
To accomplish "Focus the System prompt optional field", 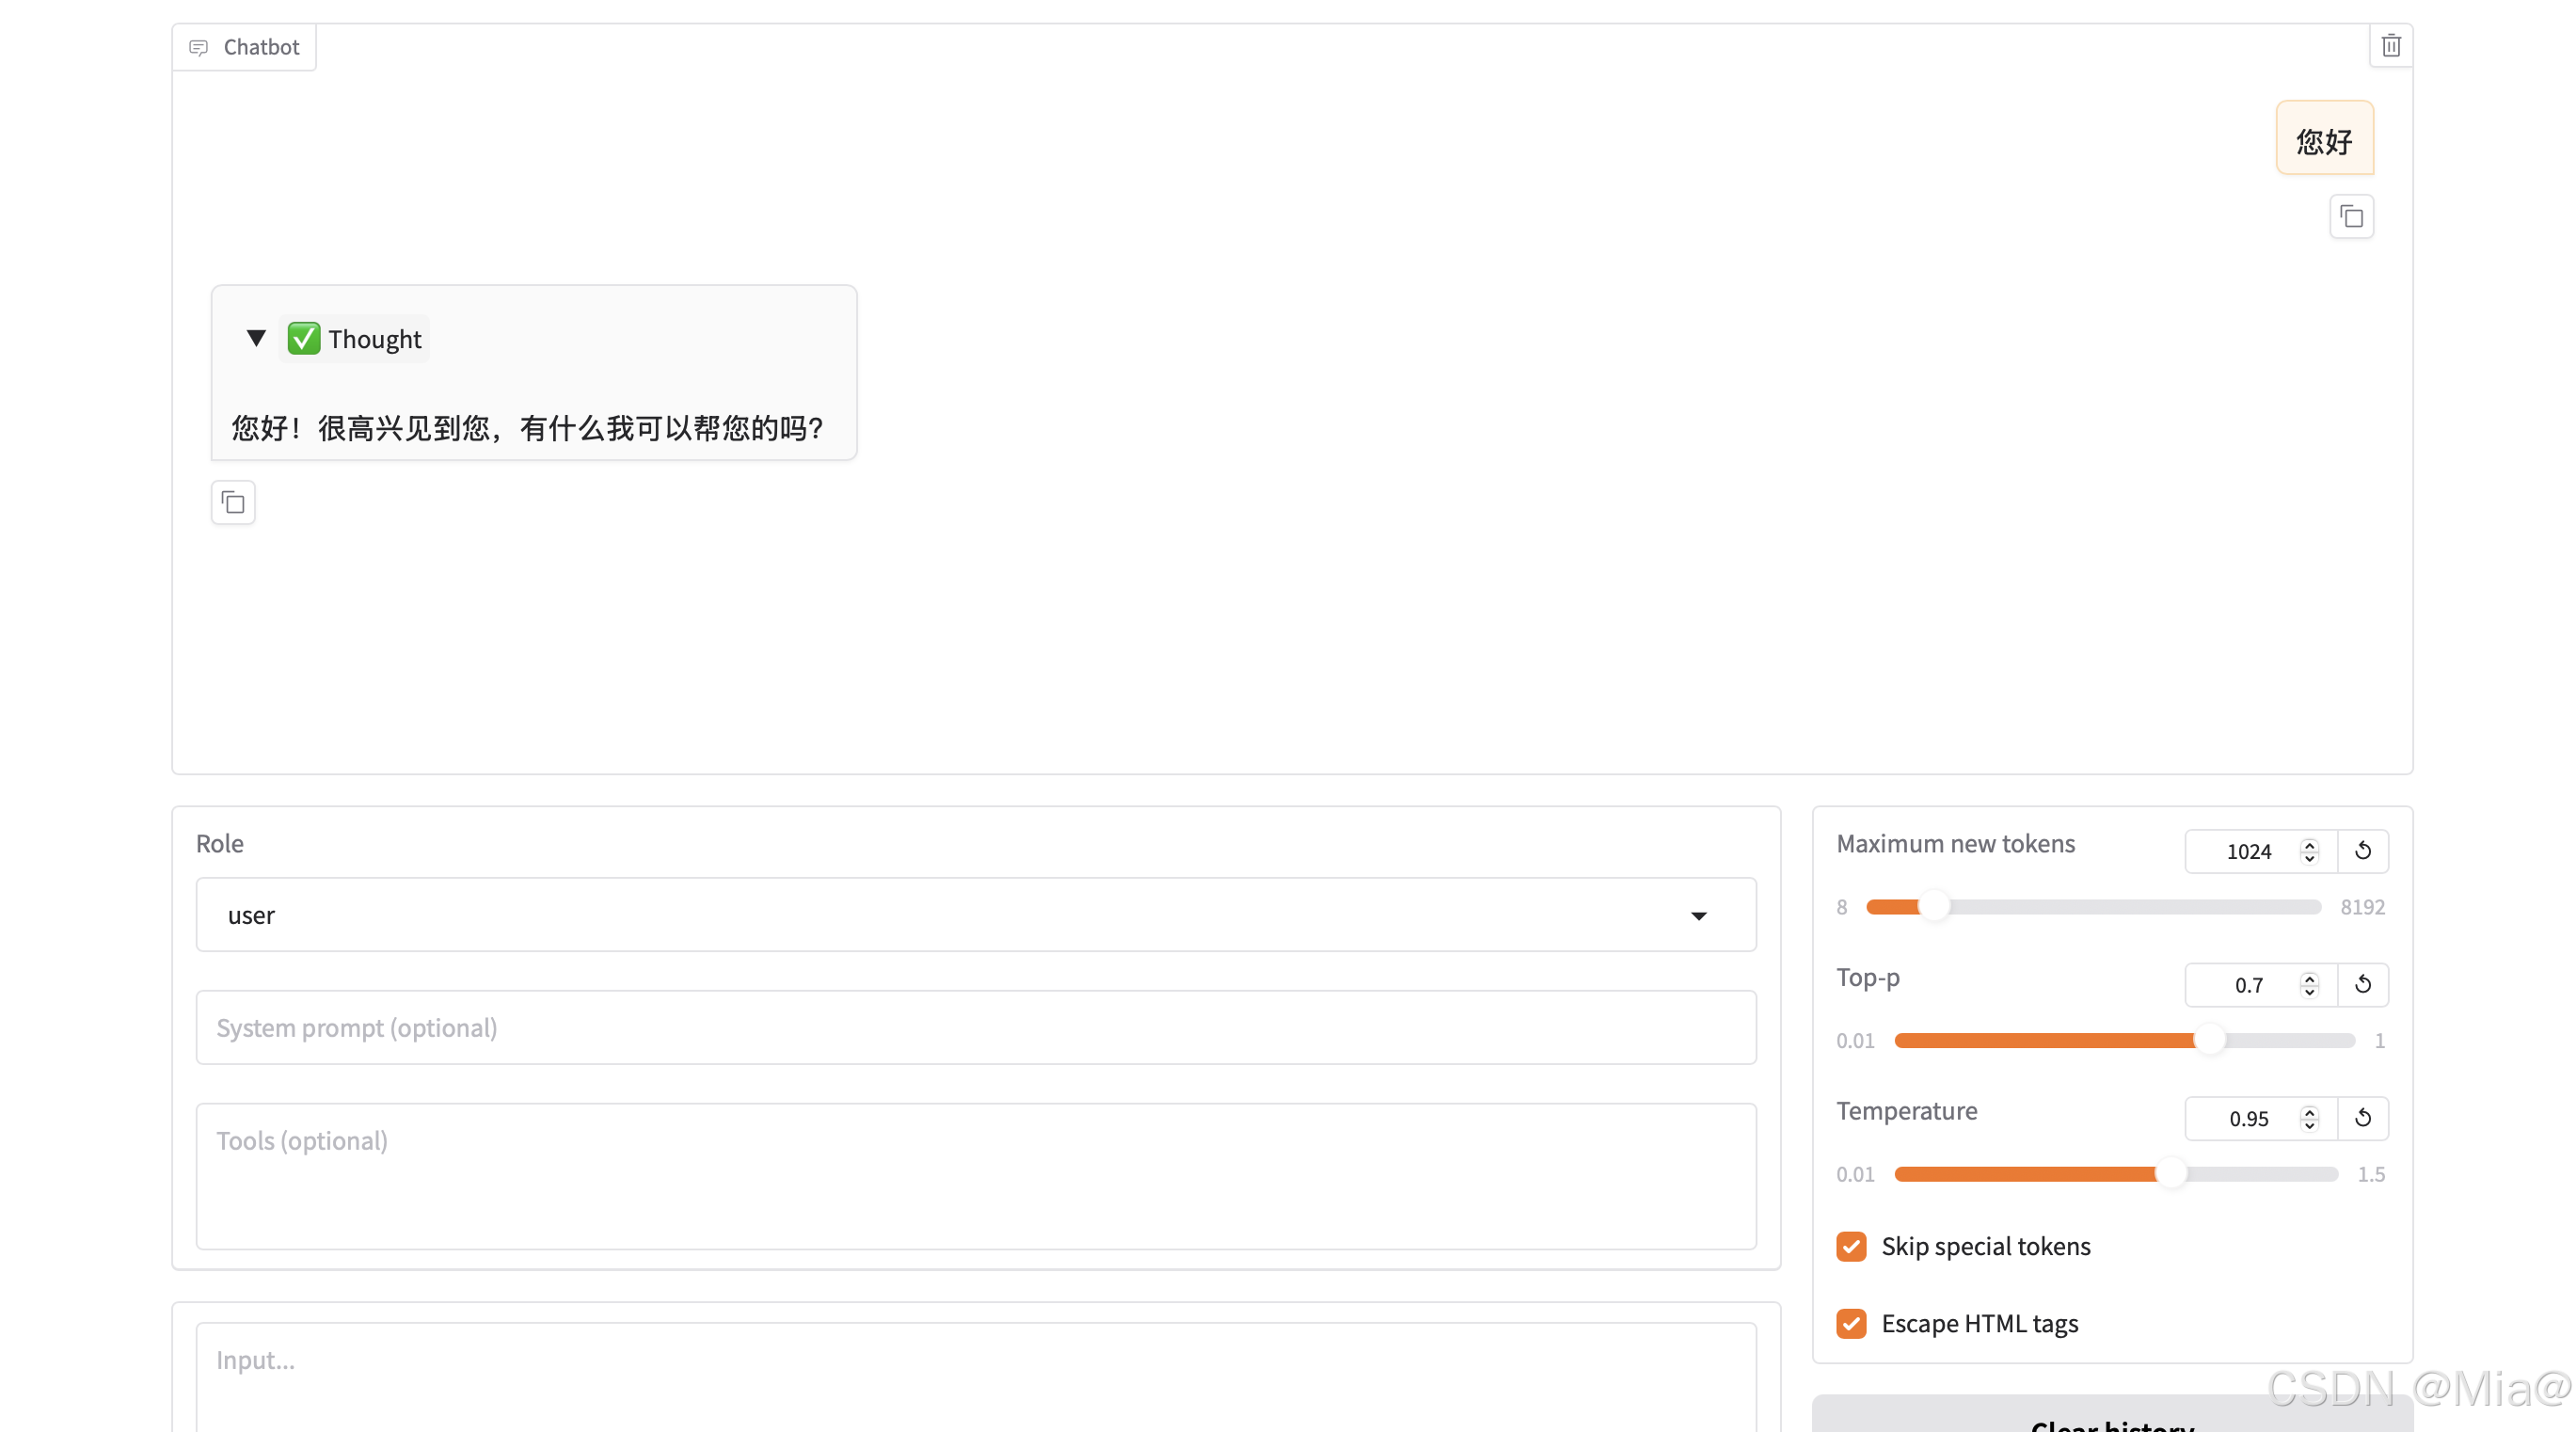I will [975, 1028].
